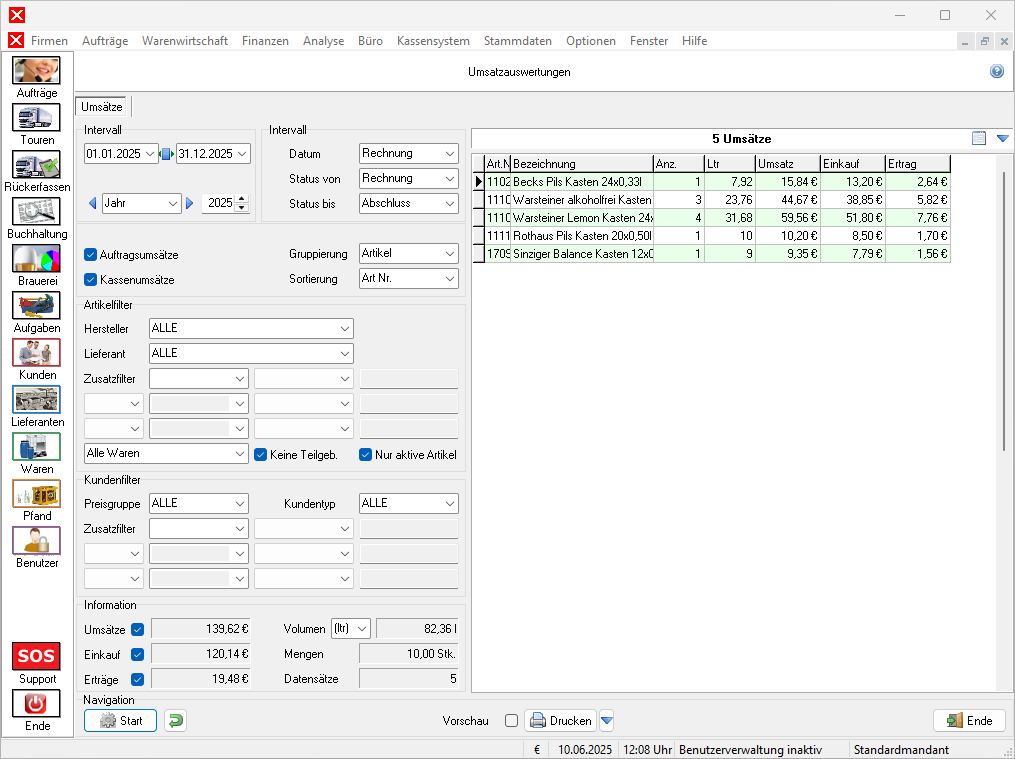The image size is (1015, 759).
Task: Uncheck the Auftragsumsätze checkbox
Action: tap(91, 255)
